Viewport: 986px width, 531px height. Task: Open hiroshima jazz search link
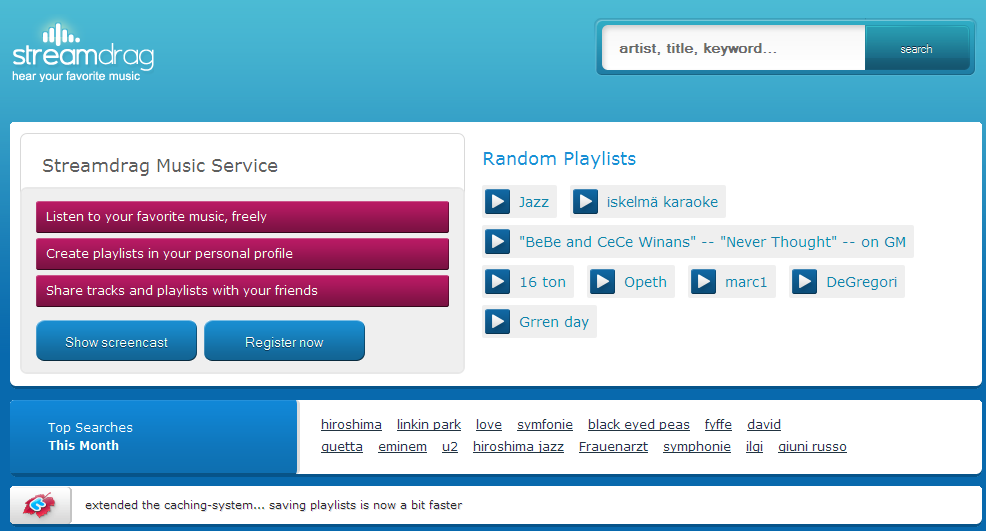pos(518,447)
